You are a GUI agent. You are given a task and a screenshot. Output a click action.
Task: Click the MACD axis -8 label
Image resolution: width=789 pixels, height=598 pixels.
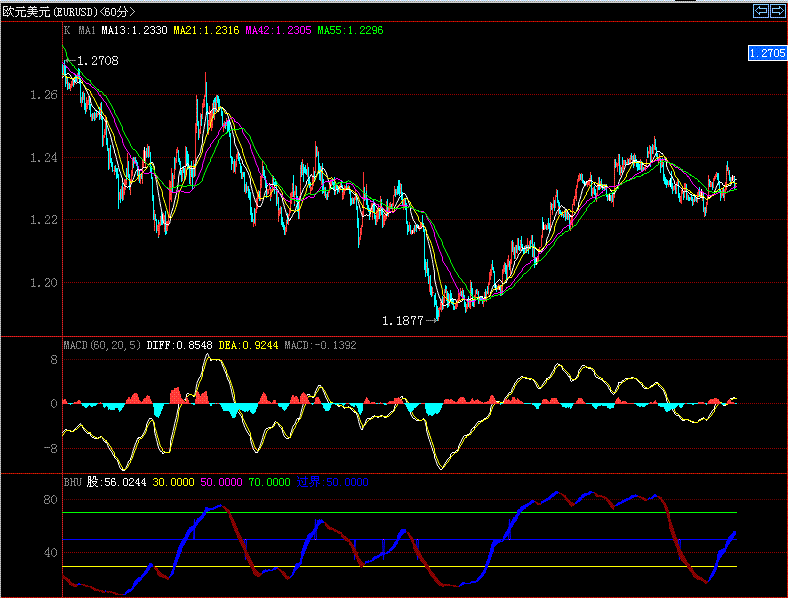(x=50, y=448)
